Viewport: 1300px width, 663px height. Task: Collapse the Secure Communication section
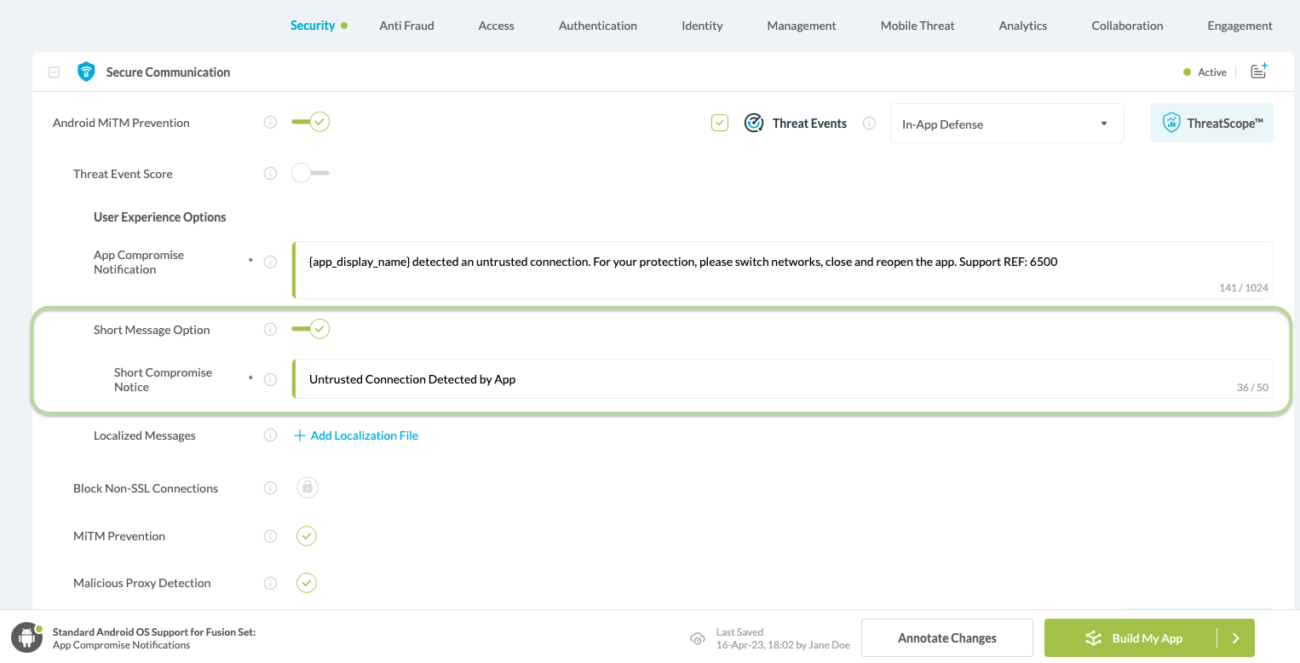(x=54, y=72)
